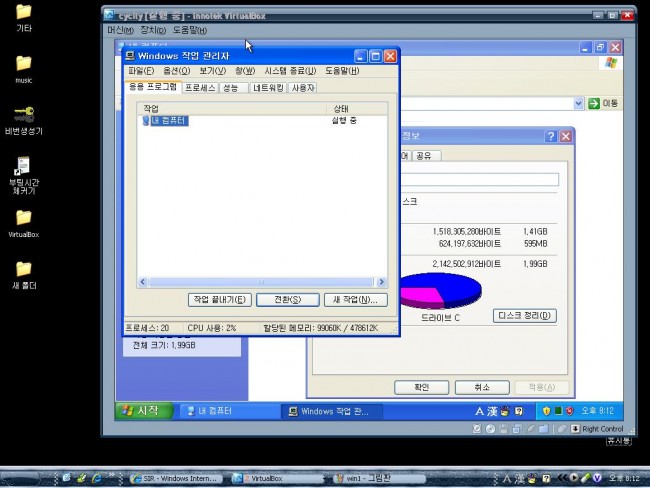This screenshot has width=650, height=488.
Task: Open the 기타 folder on the desktop
Action: pos(24,17)
